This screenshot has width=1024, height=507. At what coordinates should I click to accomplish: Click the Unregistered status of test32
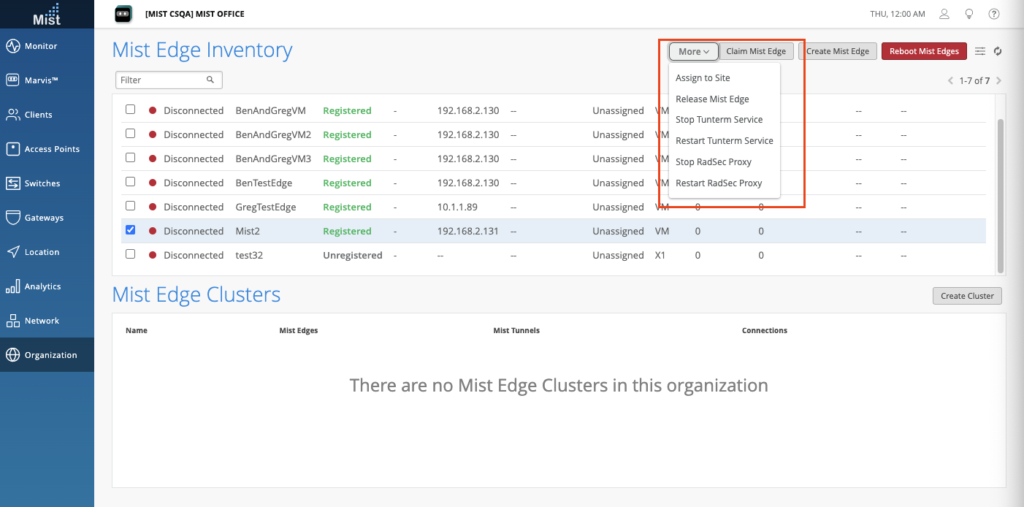tap(353, 255)
